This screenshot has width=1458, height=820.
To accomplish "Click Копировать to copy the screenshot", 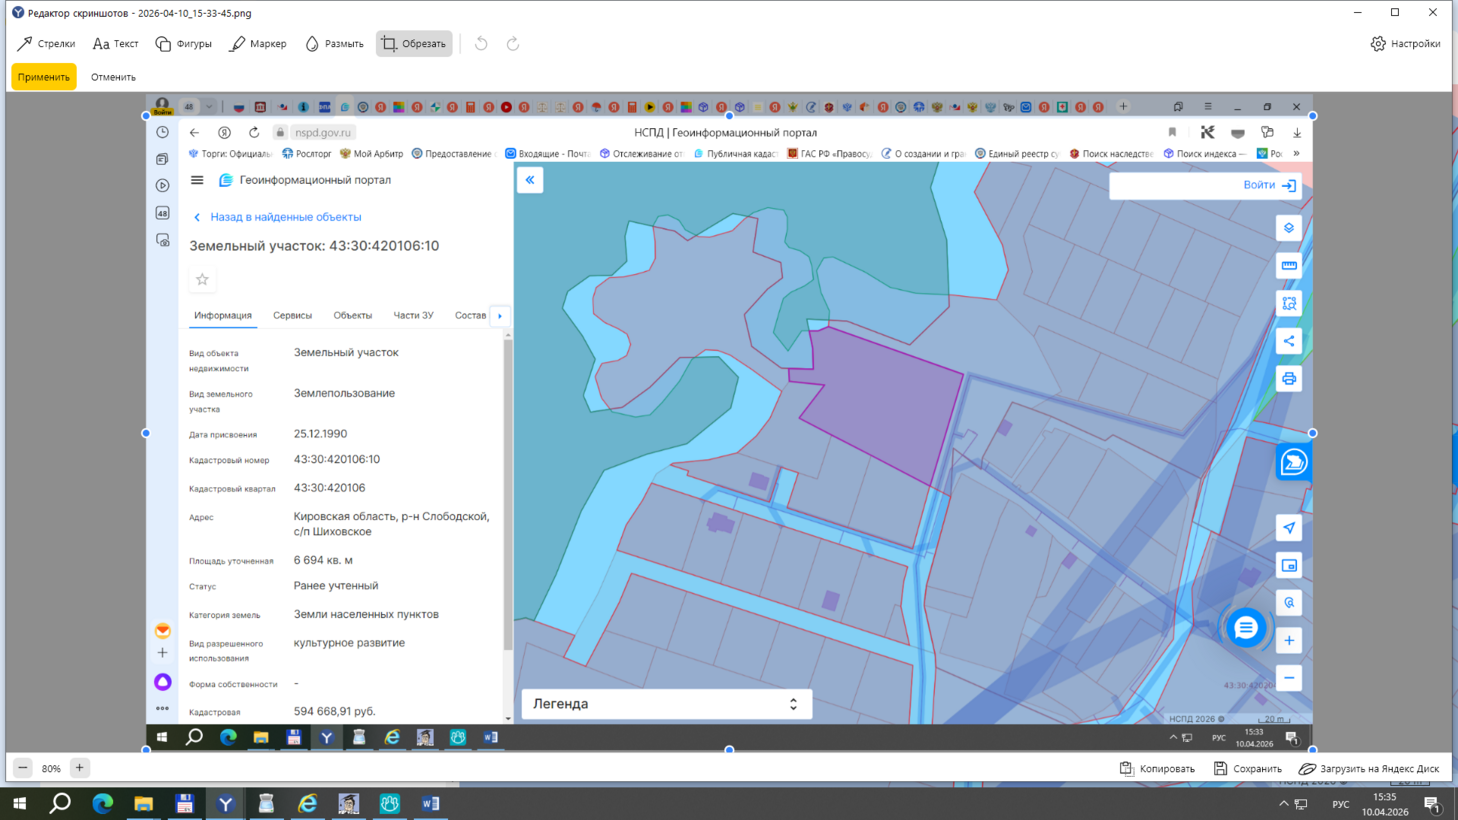I will pos(1157,768).
